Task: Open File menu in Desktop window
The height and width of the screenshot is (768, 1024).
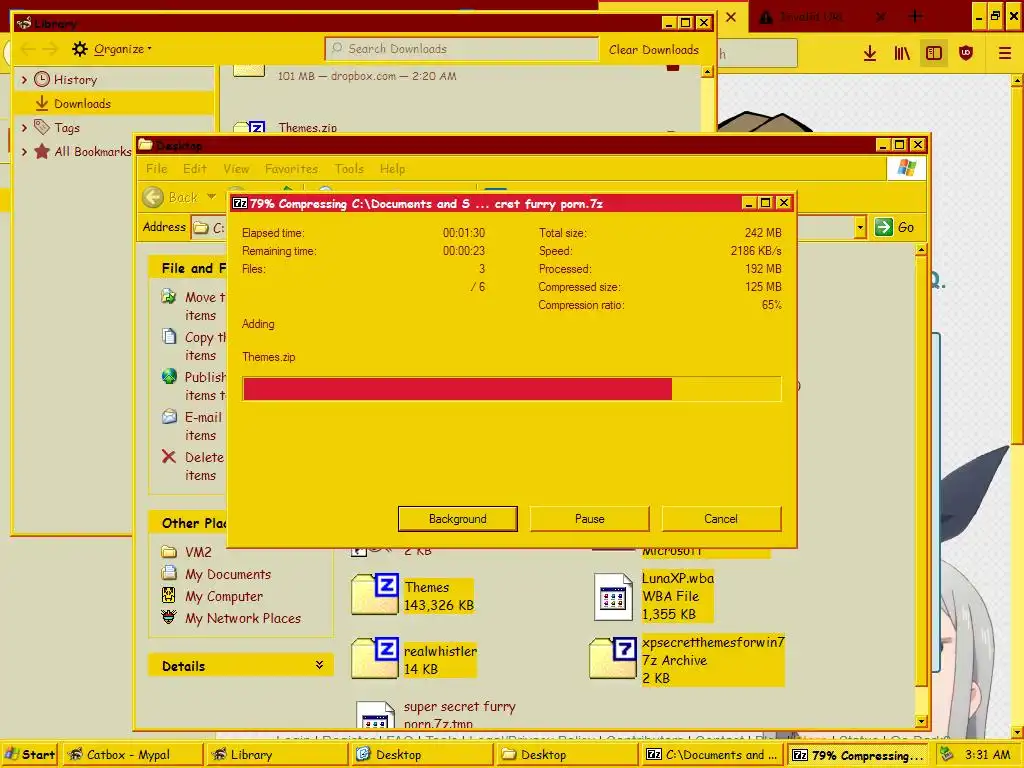Action: point(156,168)
